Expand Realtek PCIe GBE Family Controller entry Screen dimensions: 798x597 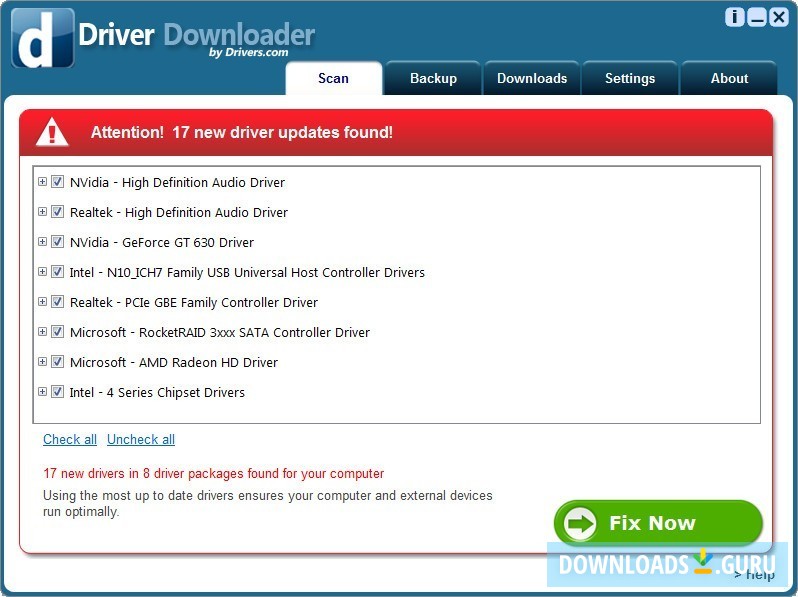tap(42, 302)
